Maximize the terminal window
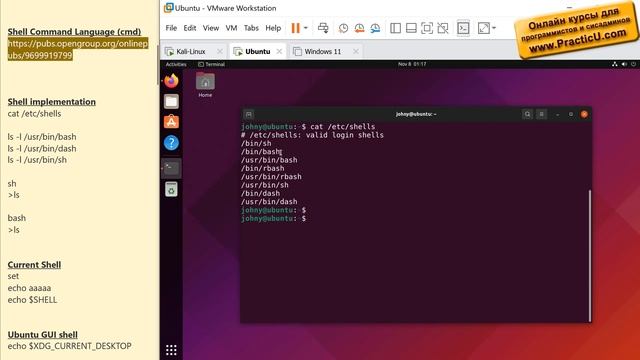The image size is (640, 360). (571, 114)
